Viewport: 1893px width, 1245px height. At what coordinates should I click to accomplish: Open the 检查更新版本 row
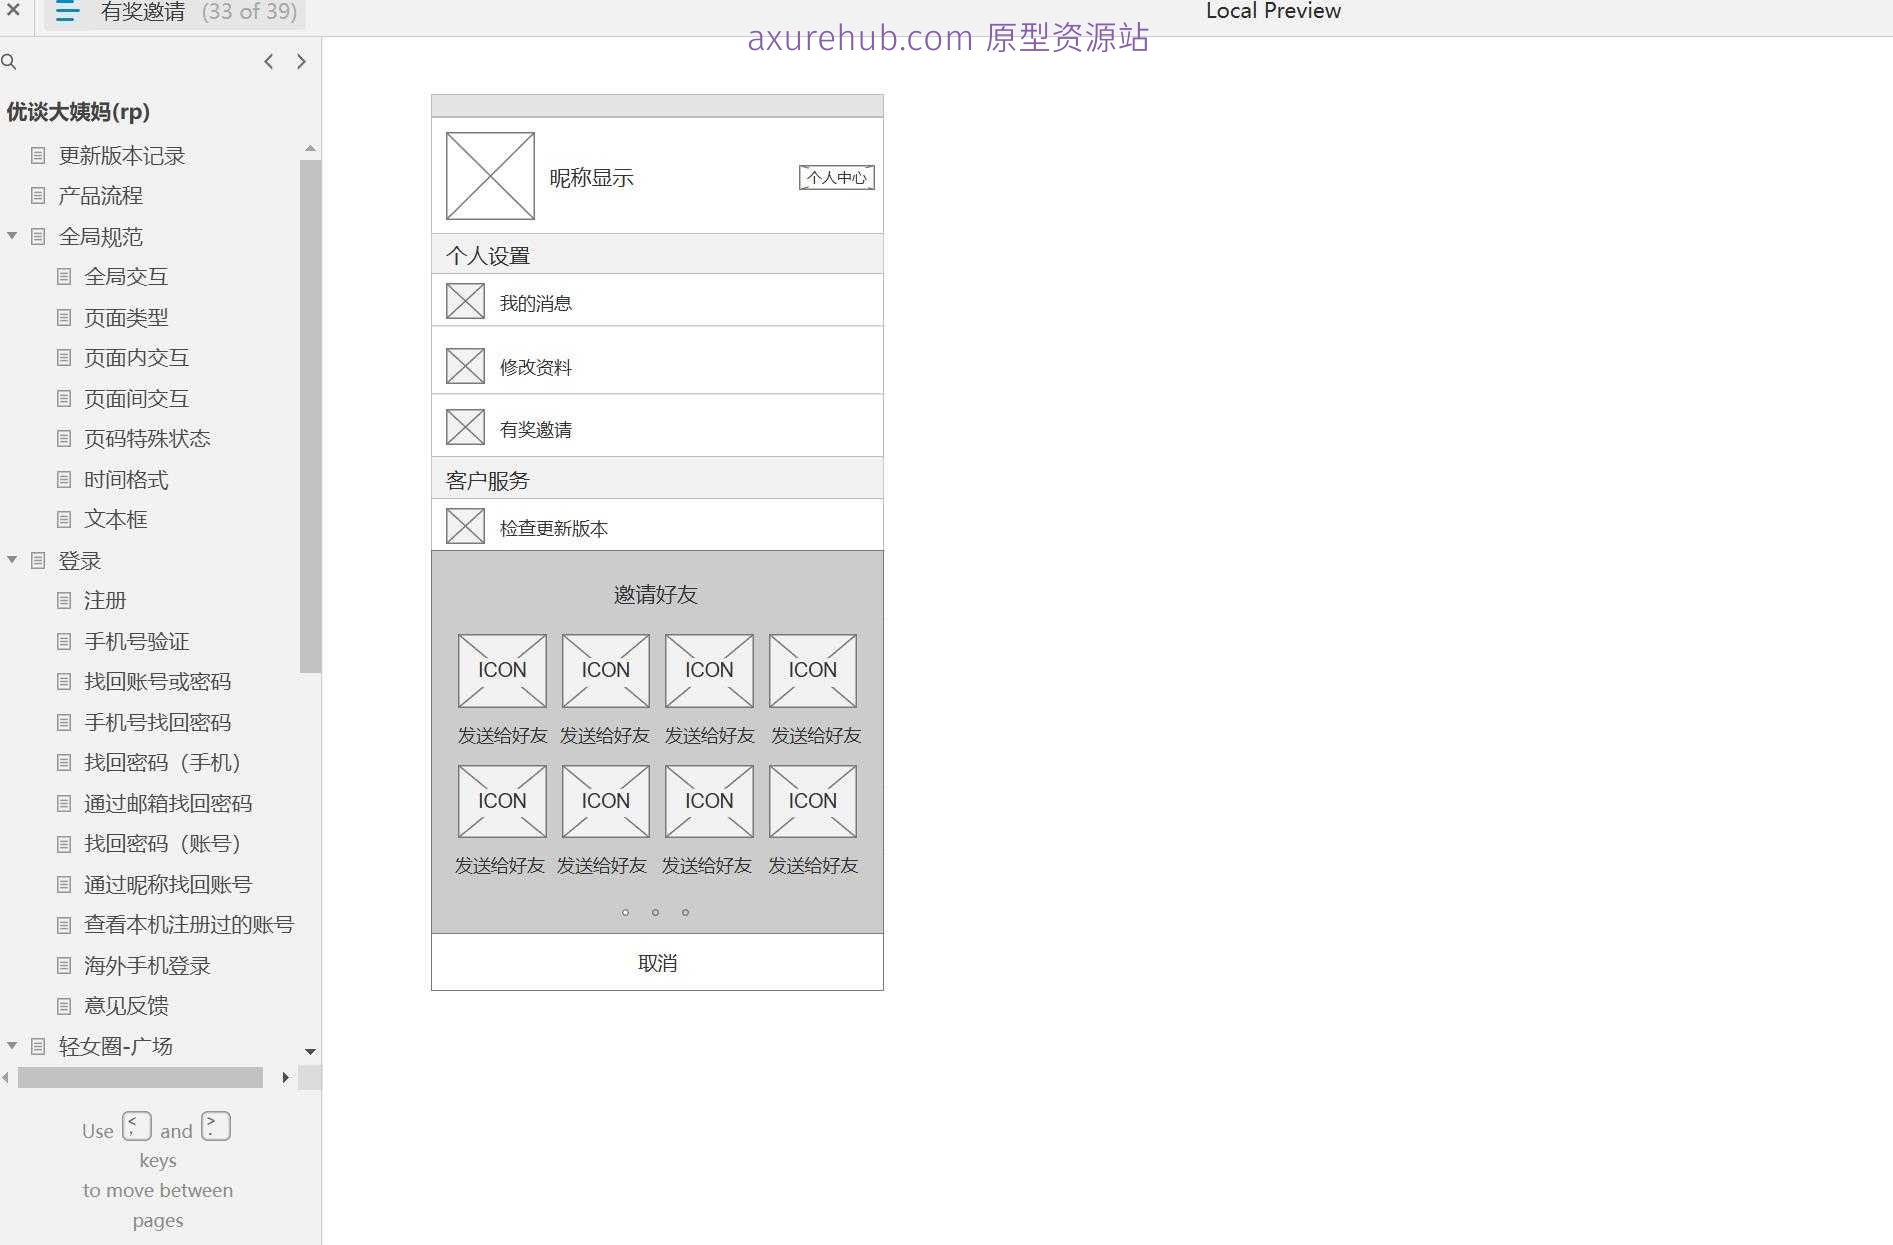coord(657,525)
